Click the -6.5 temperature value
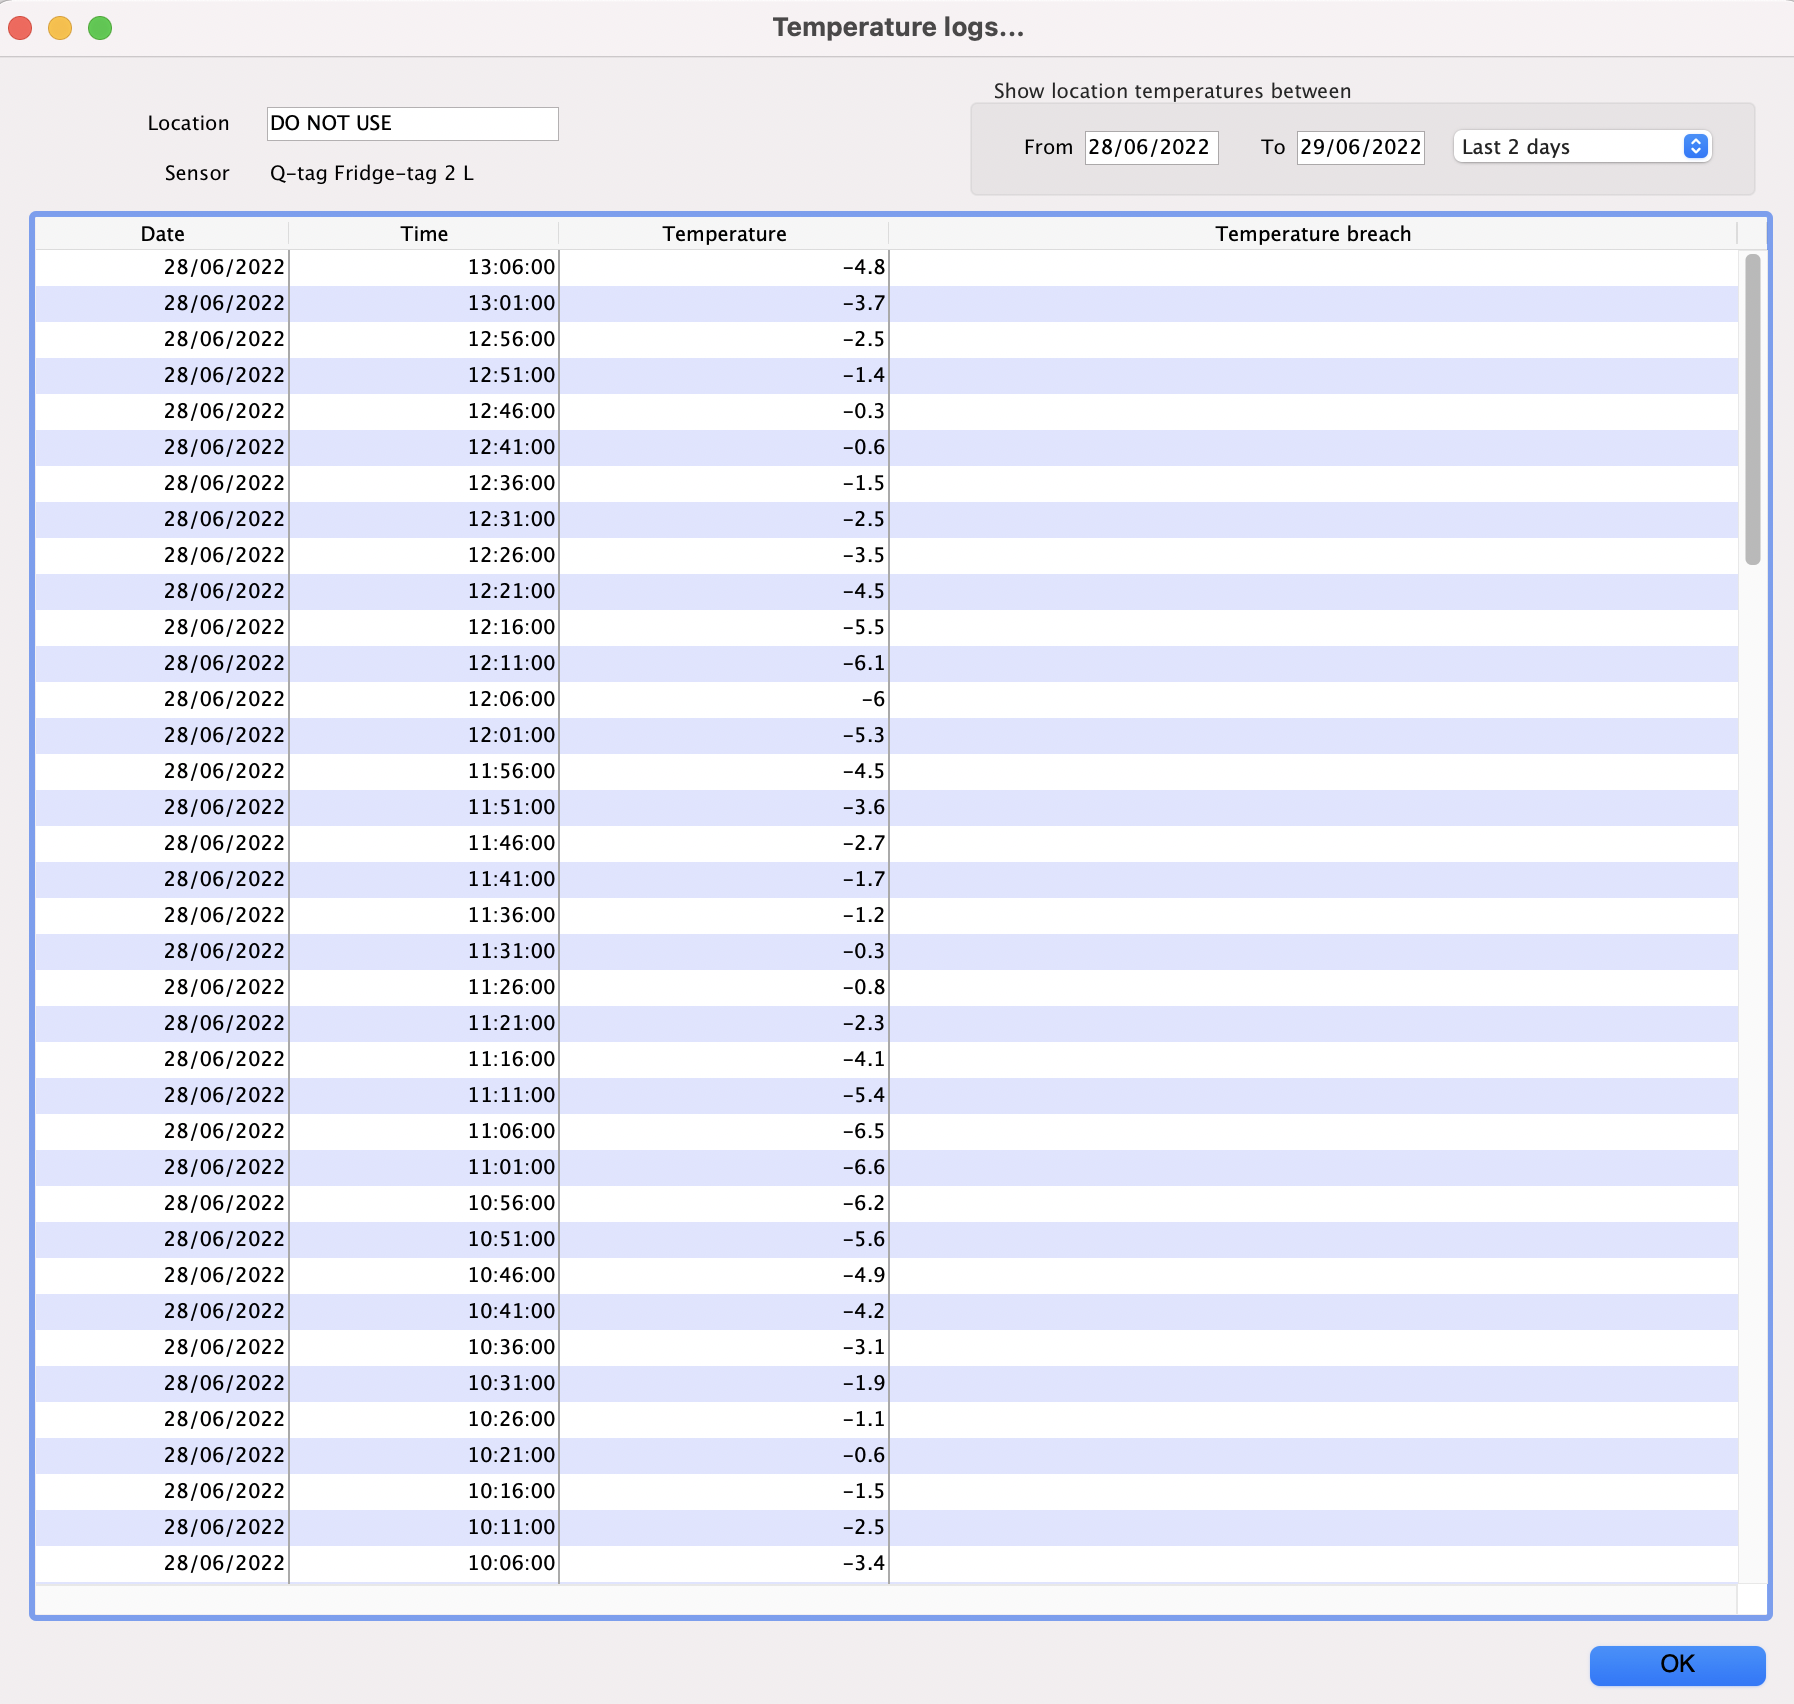 click(x=863, y=1131)
